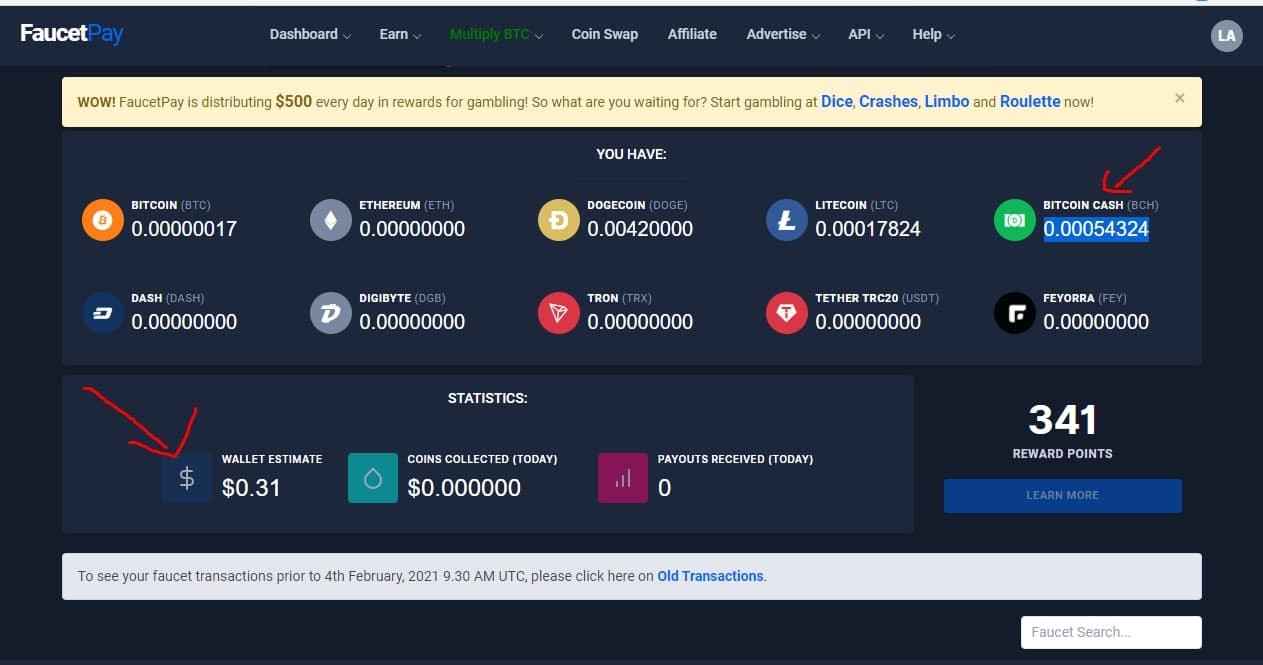Expand the API dropdown menu

pos(866,34)
